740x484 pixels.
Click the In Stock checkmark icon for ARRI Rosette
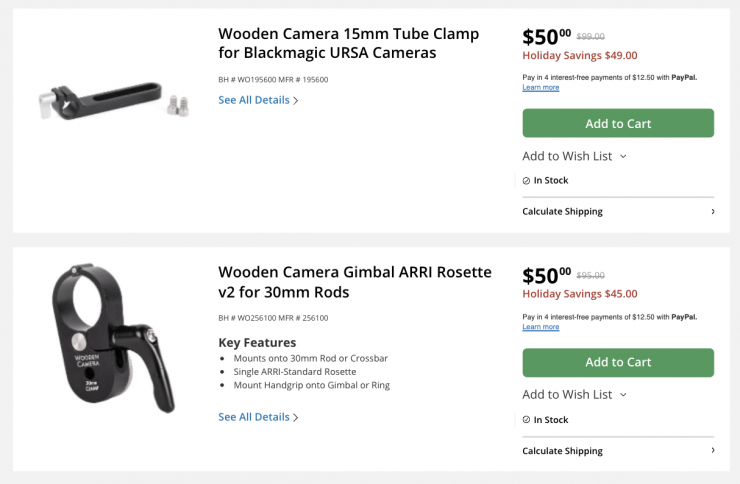click(526, 420)
